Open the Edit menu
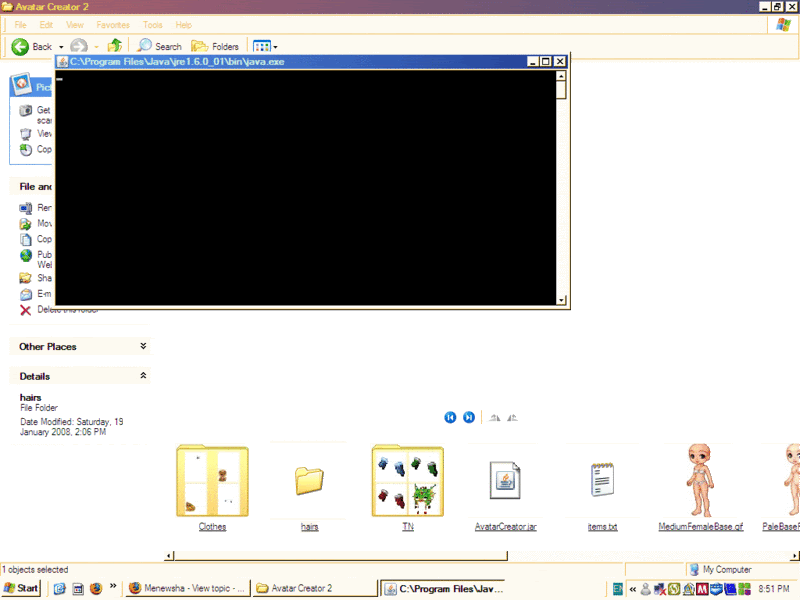Image resolution: width=800 pixels, height=600 pixels. coord(46,24)
